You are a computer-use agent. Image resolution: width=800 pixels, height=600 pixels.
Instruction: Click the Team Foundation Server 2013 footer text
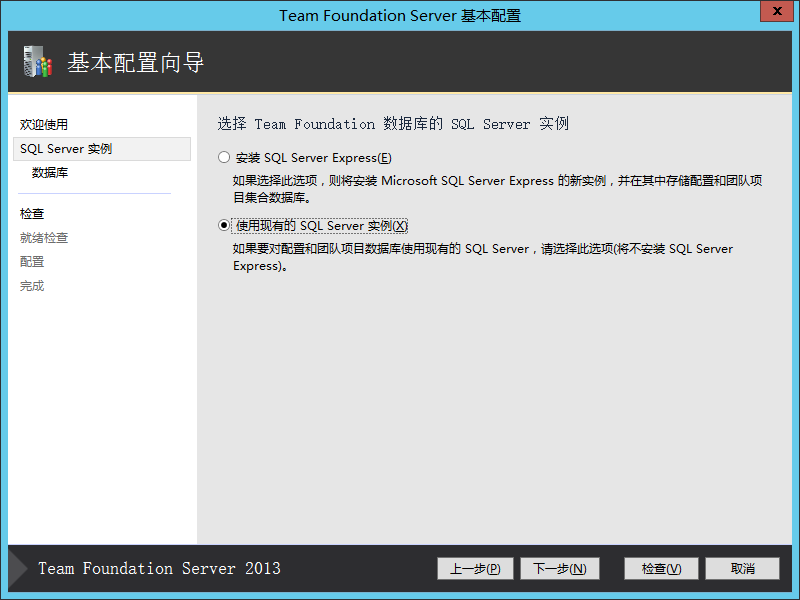click(x=159, y=568)
